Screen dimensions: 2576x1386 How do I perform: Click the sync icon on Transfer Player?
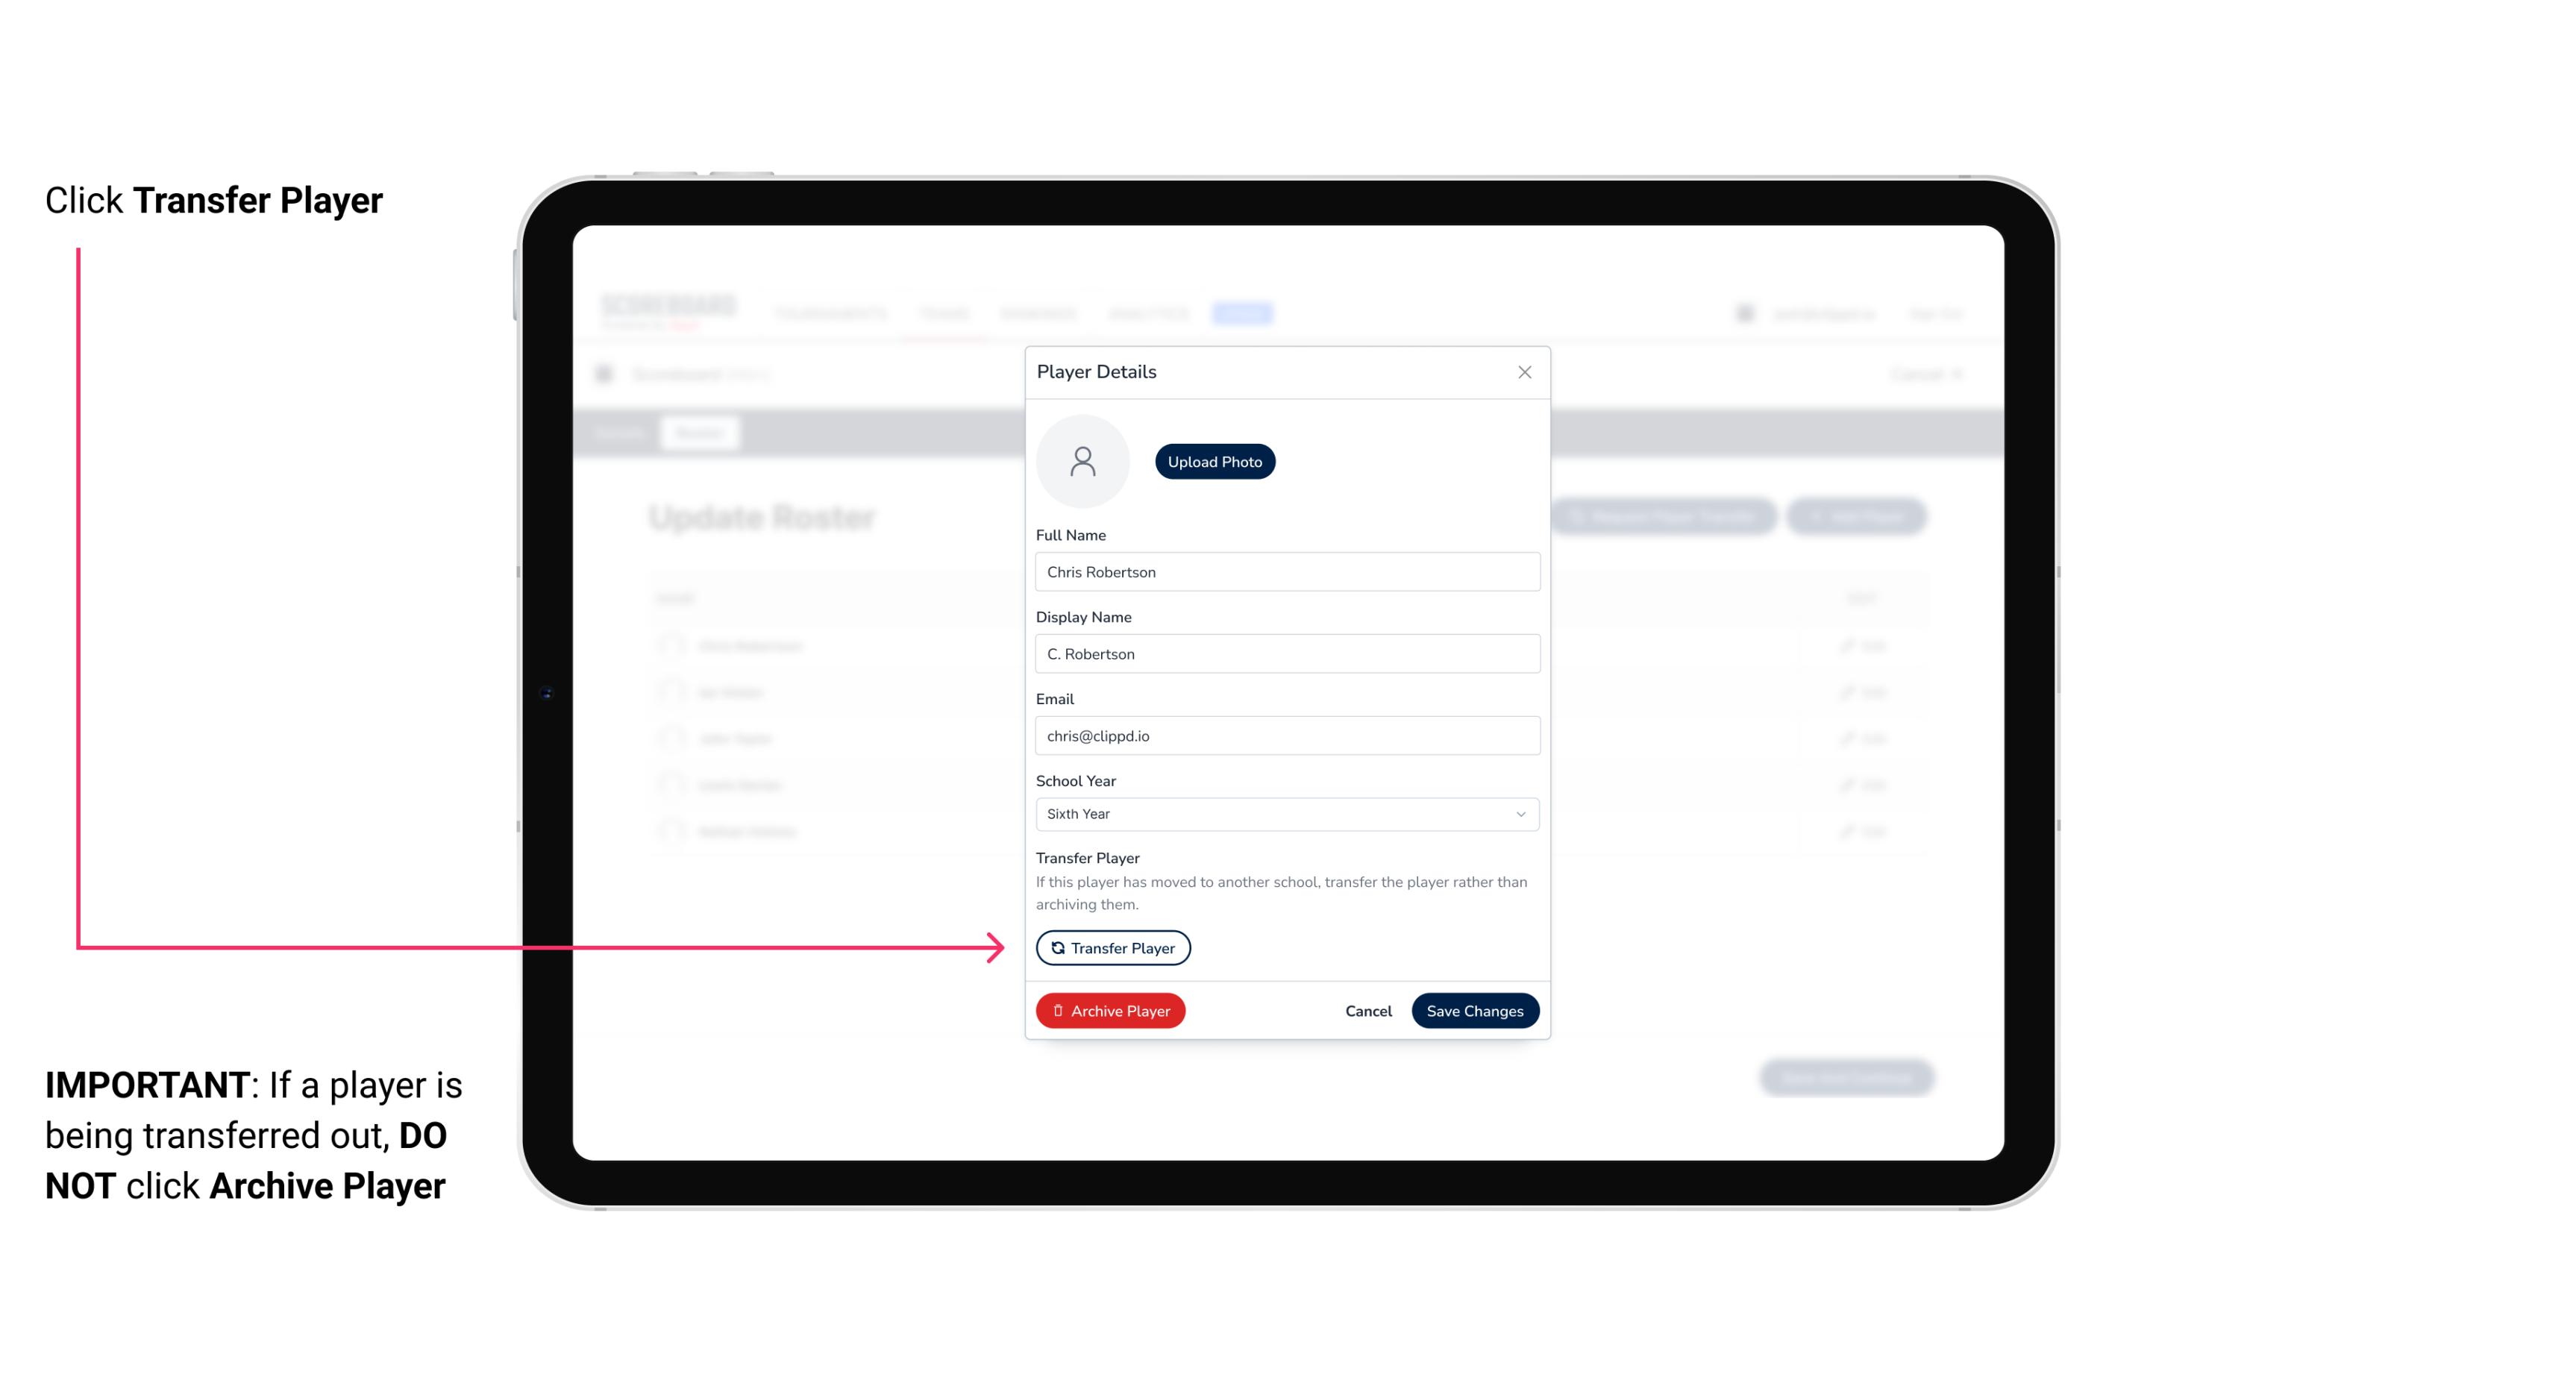(1055, 947)
